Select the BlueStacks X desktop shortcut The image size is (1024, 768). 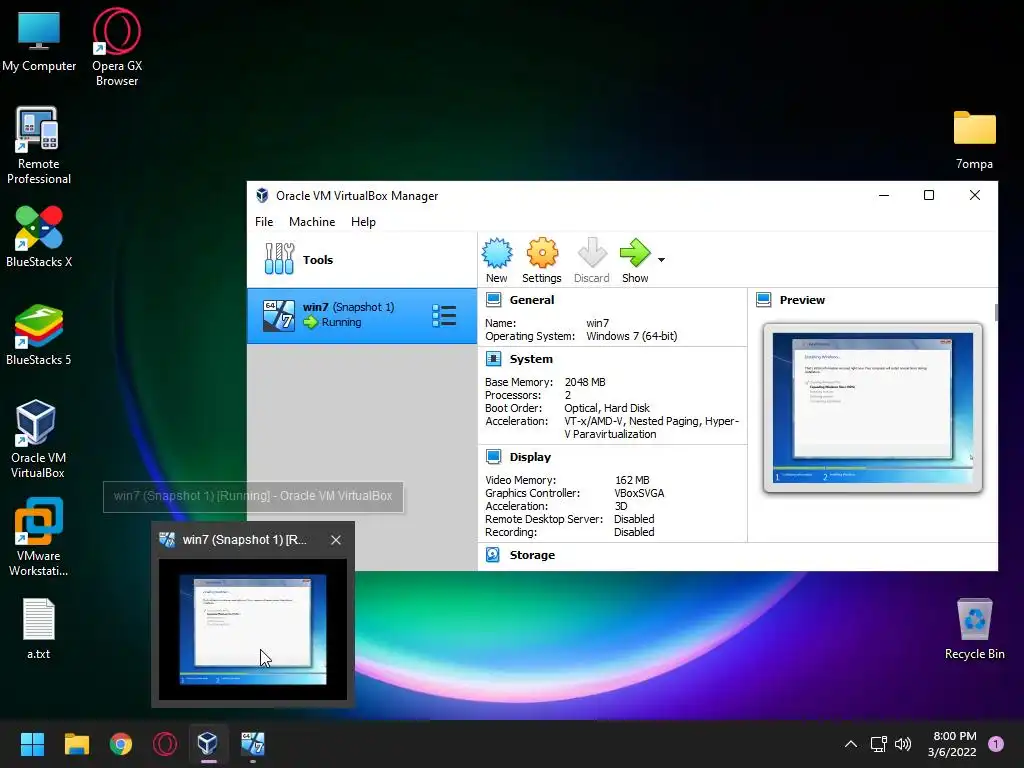pyautogui.click(x=39, y=236)
